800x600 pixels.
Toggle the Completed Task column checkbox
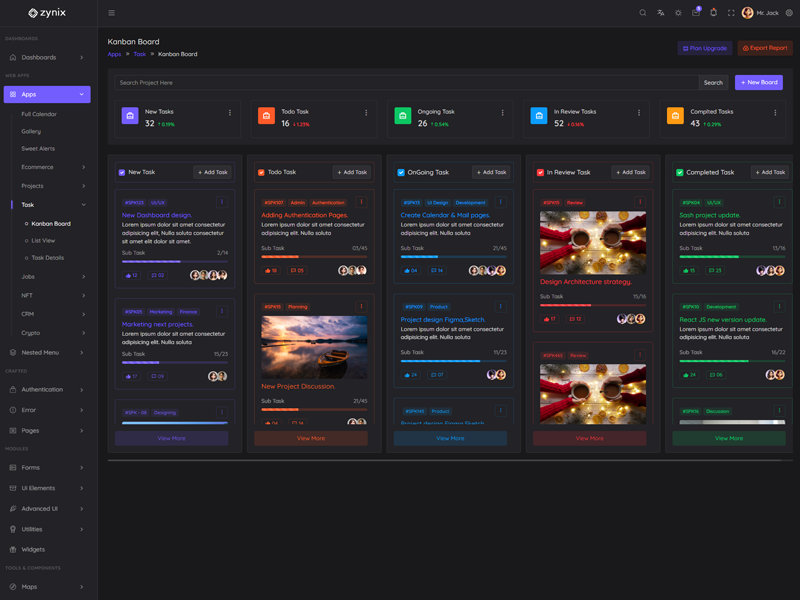click(680, 172)
